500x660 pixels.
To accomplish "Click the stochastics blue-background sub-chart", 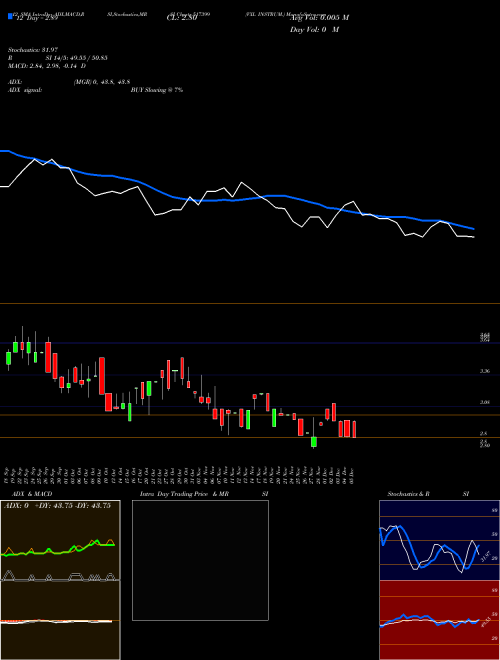I will click(439, 540).
